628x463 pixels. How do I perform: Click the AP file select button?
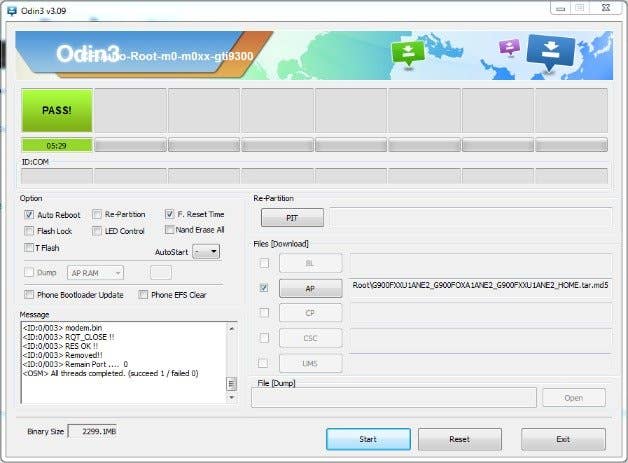coord(309,288)
